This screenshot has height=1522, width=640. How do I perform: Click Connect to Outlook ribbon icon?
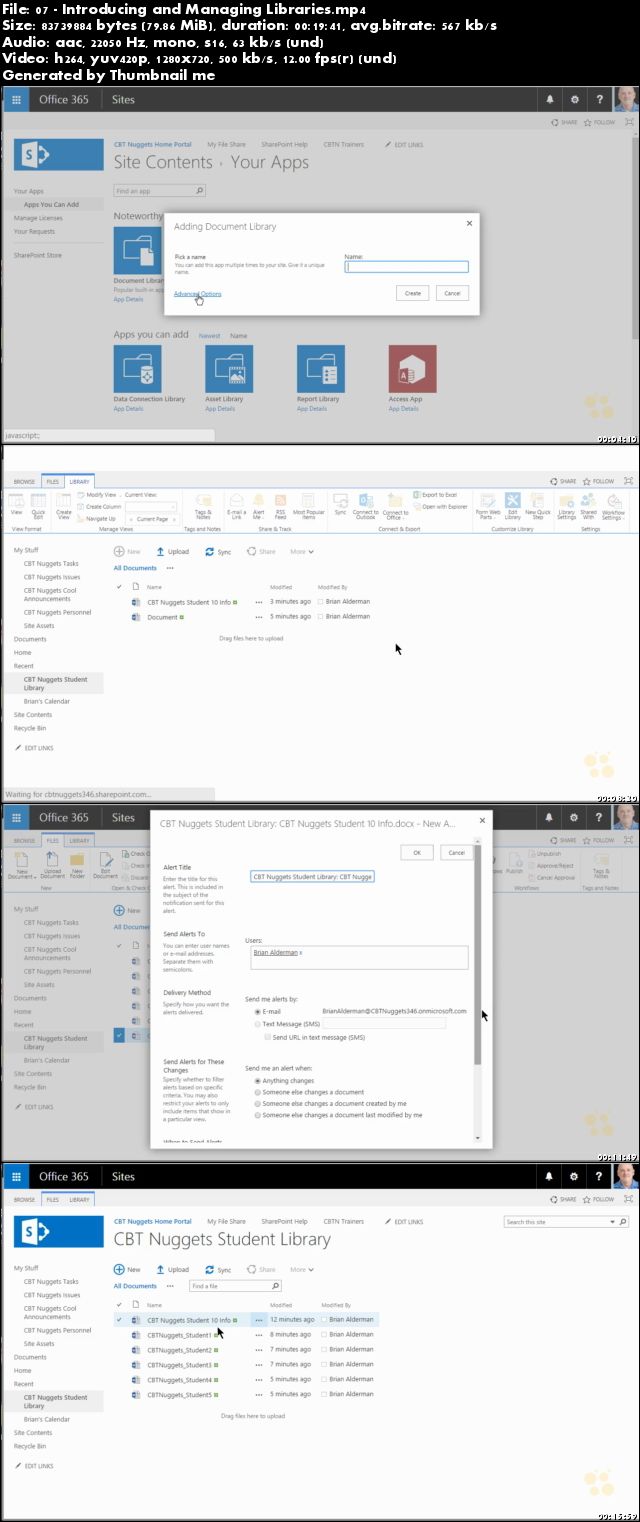click(366, 506)
